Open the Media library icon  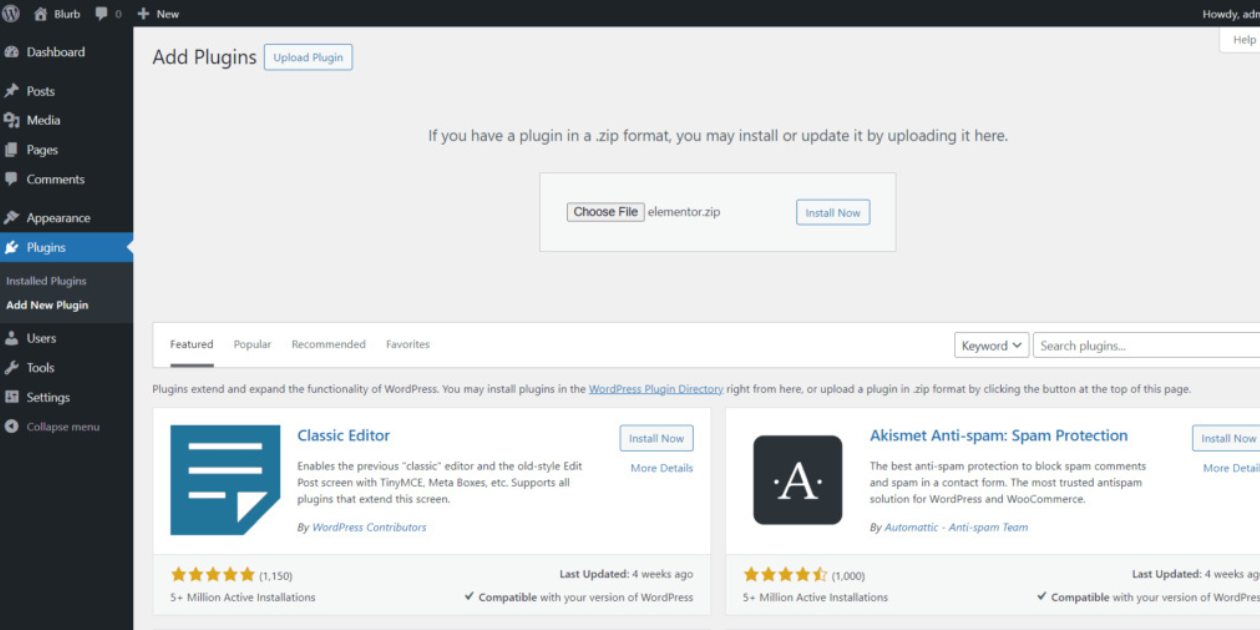[x=12, y=120]
